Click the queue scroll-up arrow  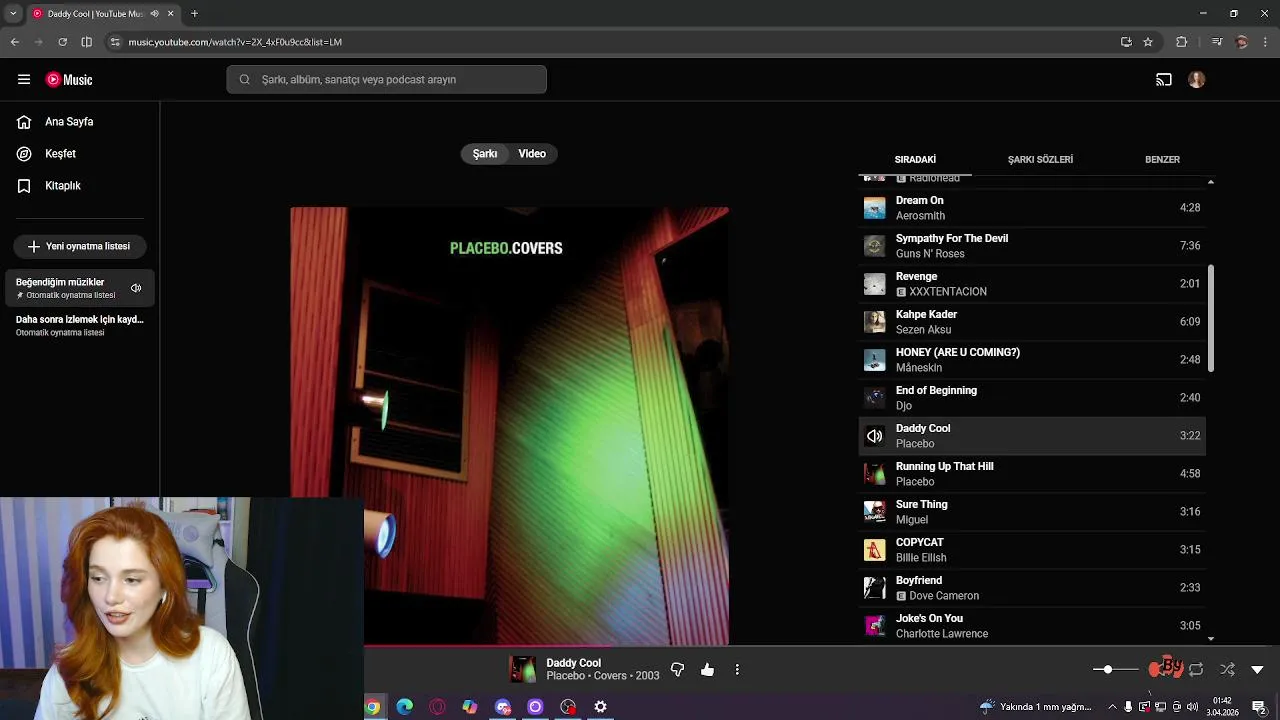(1211, 182)
